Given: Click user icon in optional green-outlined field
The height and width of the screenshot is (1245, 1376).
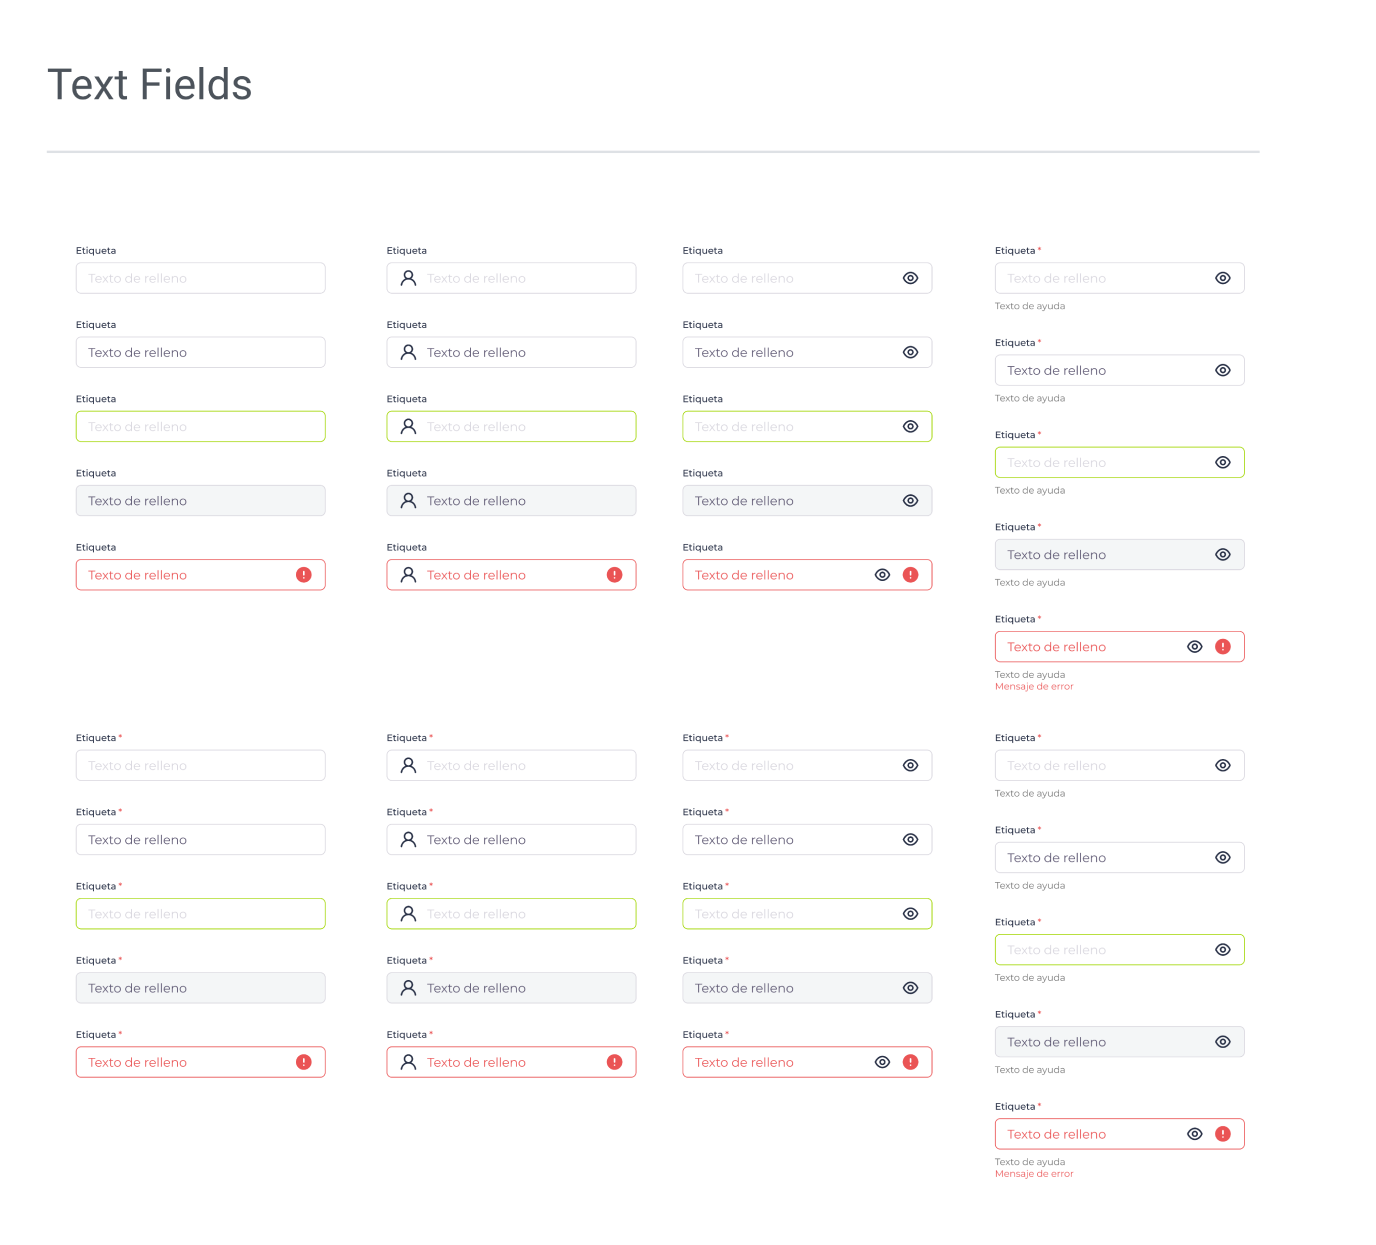Looking at the screenshot, I should [408, 427].
